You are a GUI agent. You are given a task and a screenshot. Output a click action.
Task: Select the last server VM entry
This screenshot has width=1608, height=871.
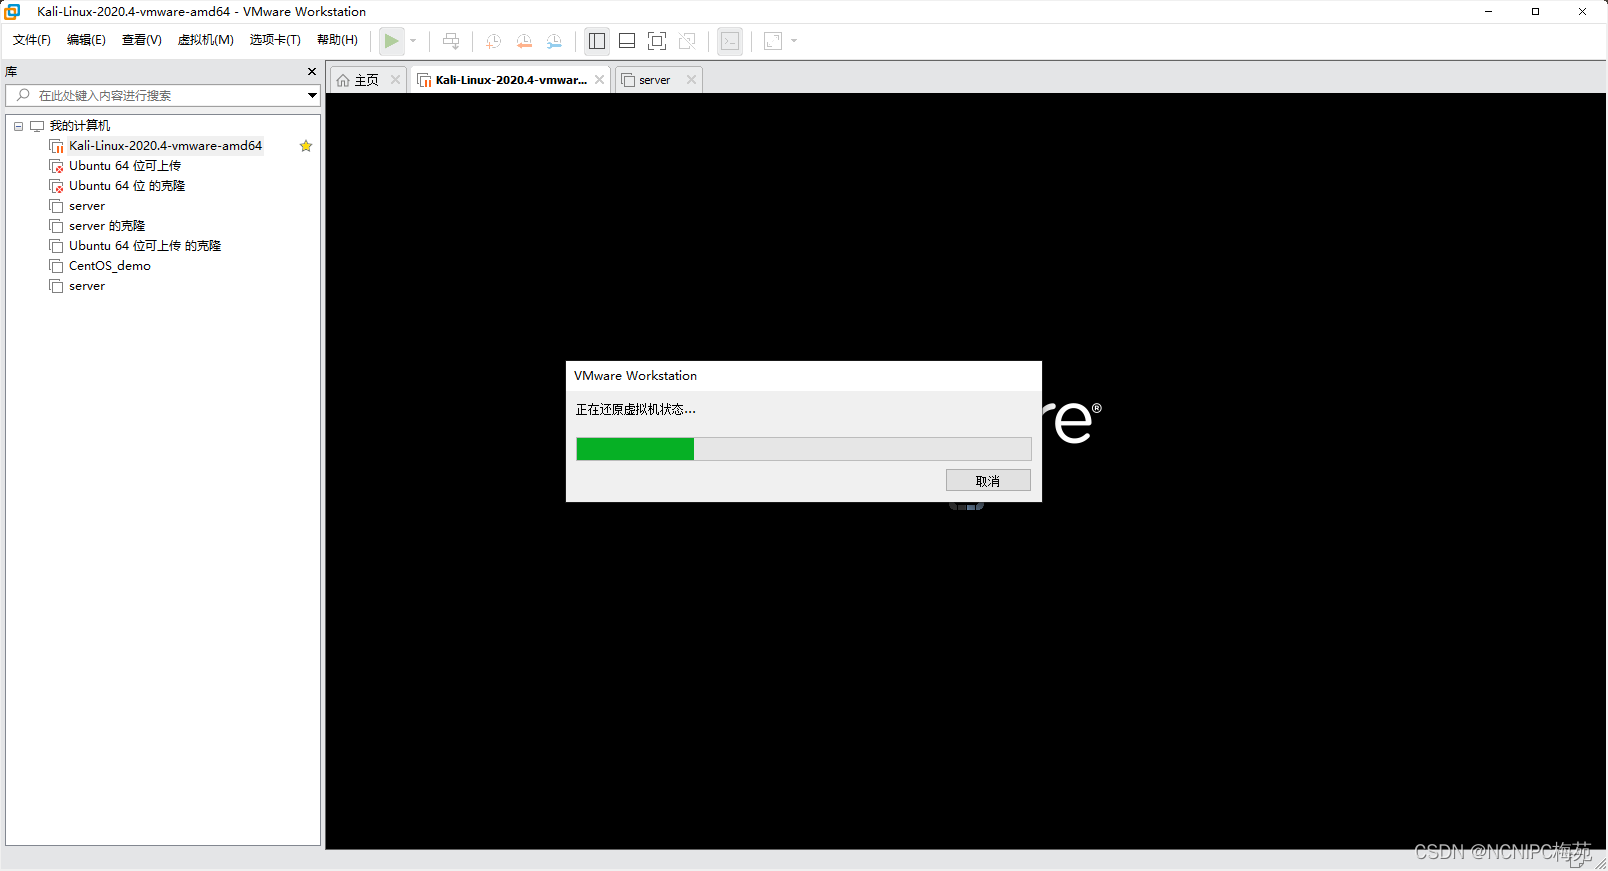coord(87,286)
